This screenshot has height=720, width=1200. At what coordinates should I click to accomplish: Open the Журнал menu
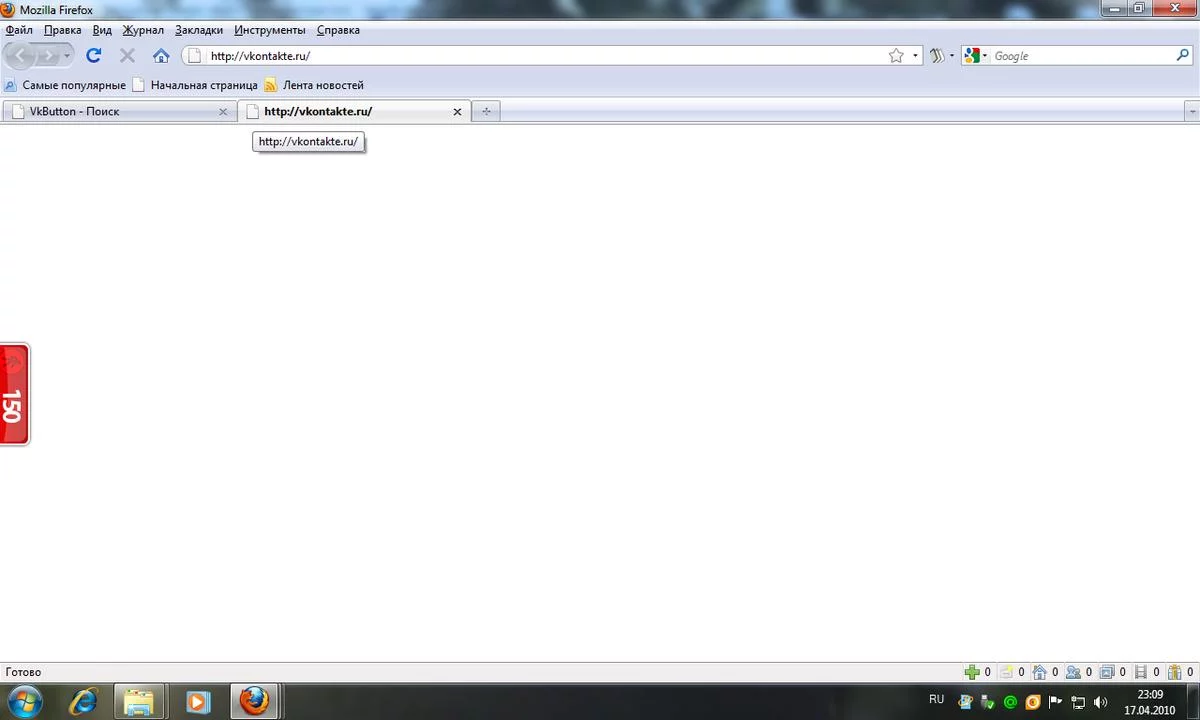[143, 30]
